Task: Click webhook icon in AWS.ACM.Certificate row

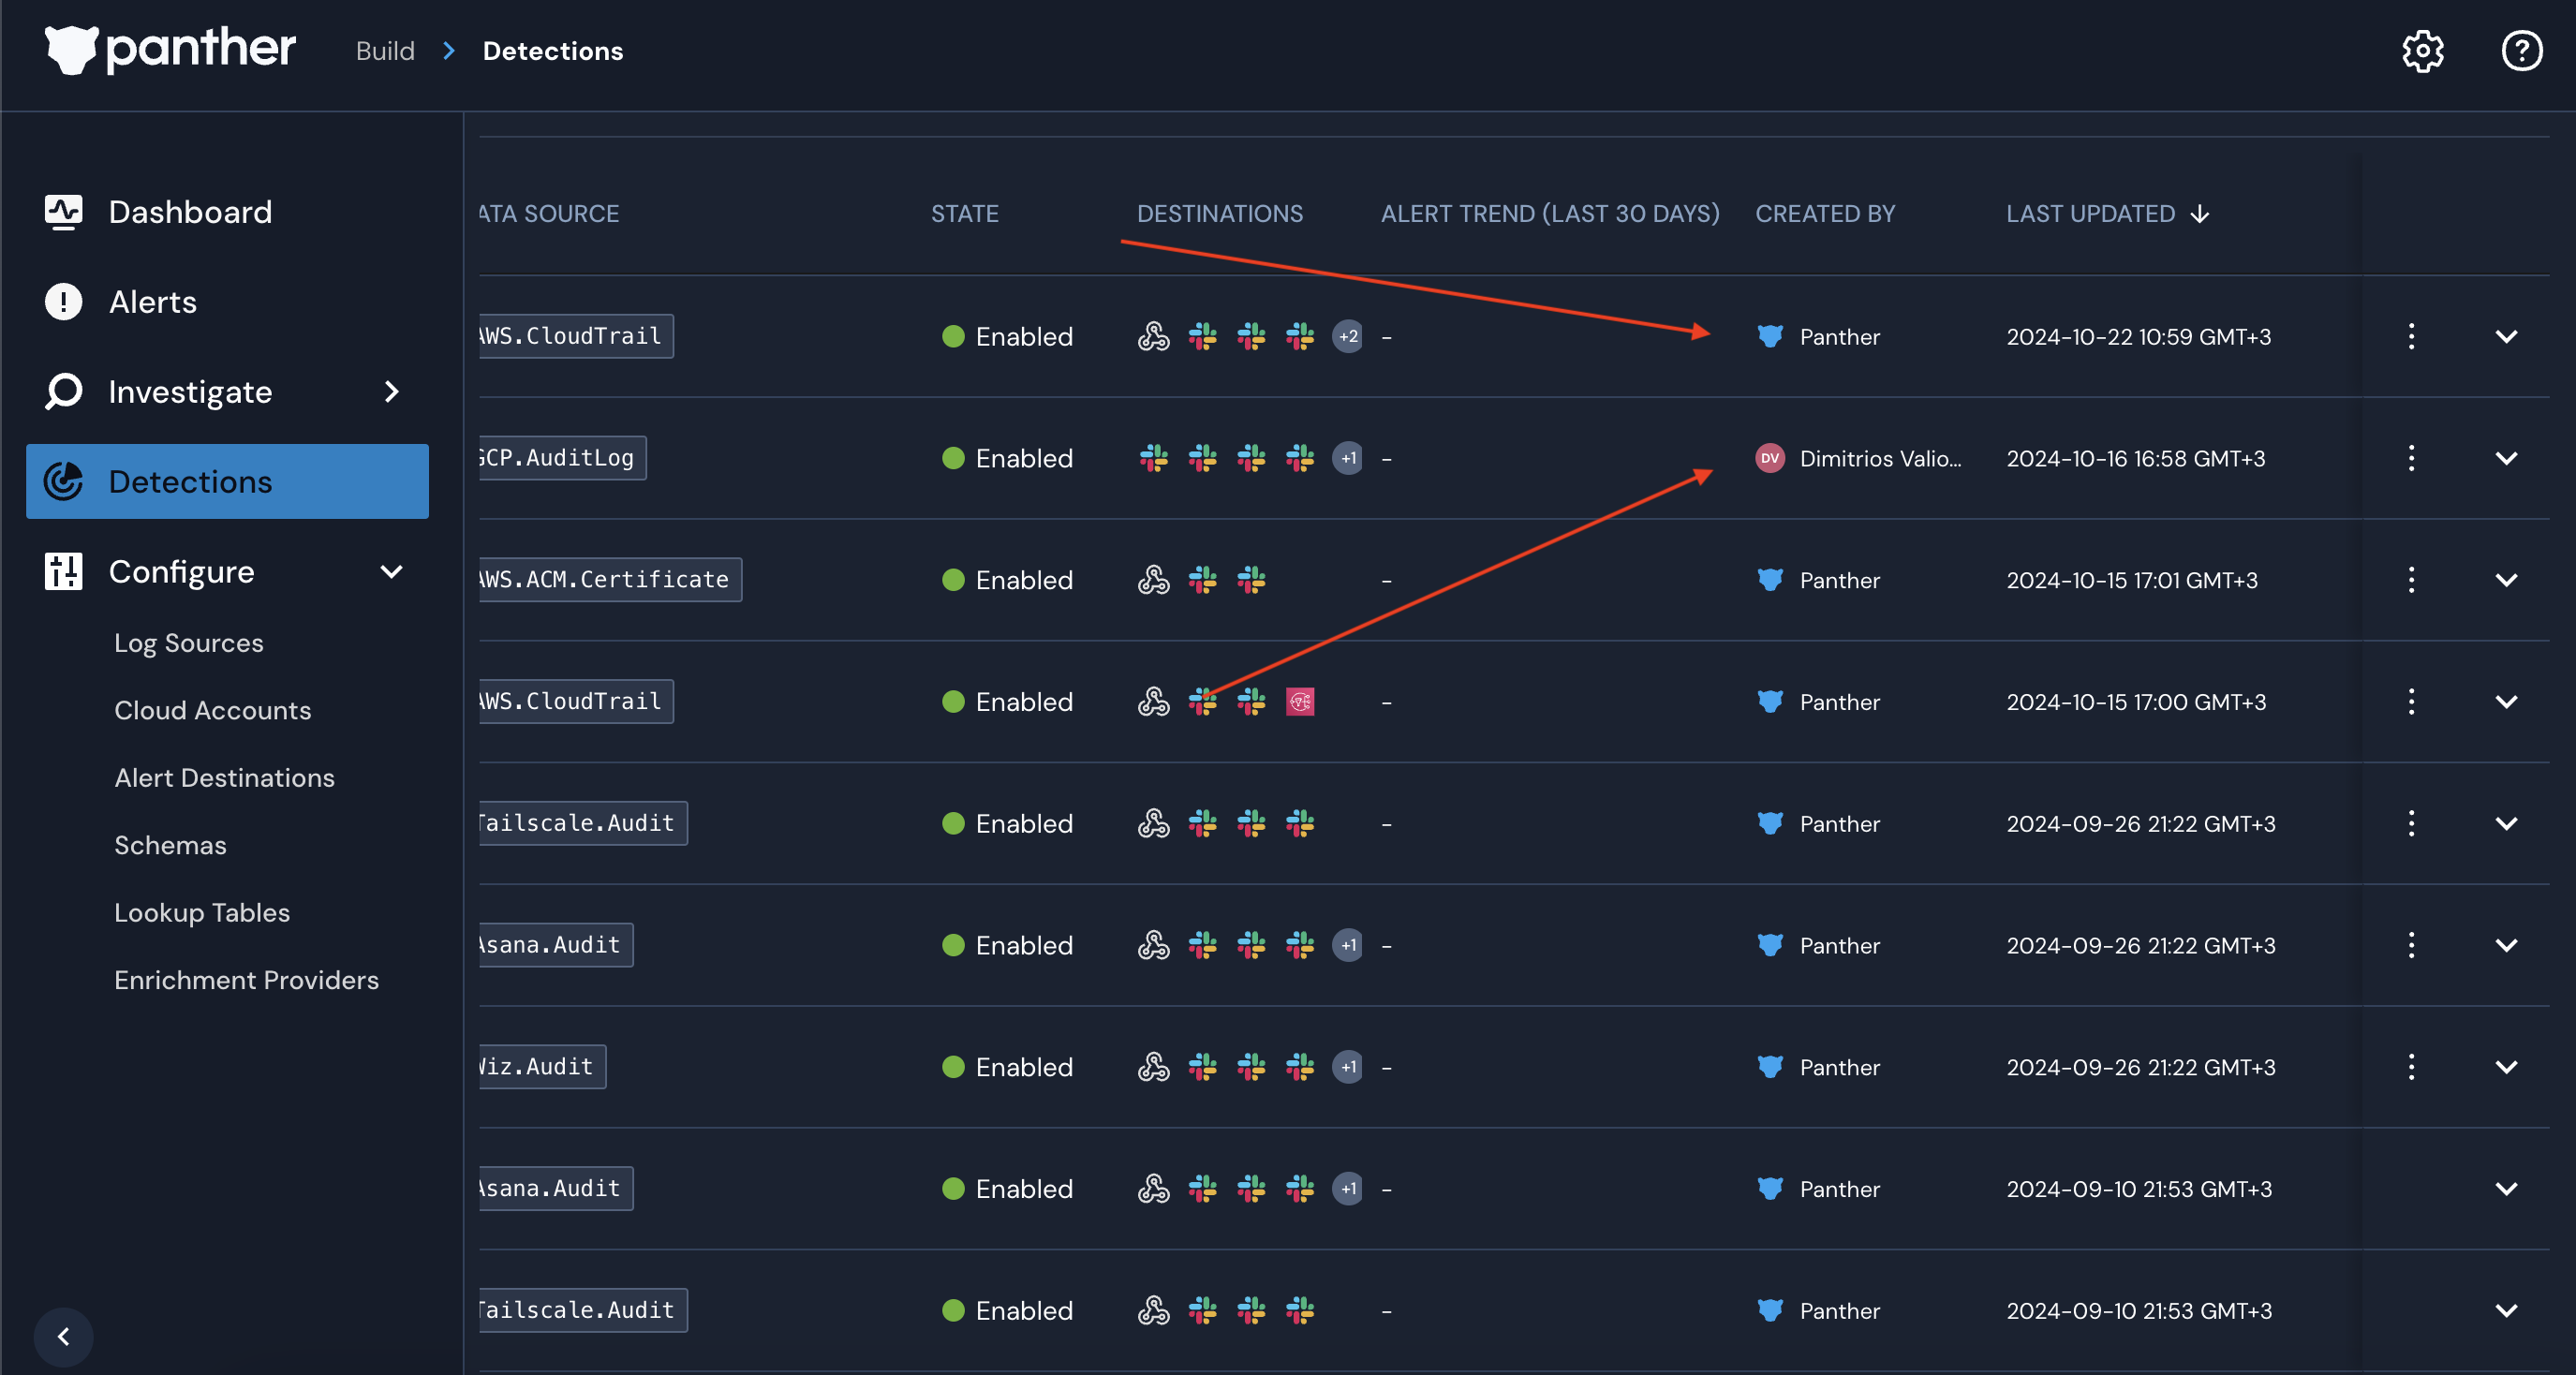Action: pos(1153,580)
